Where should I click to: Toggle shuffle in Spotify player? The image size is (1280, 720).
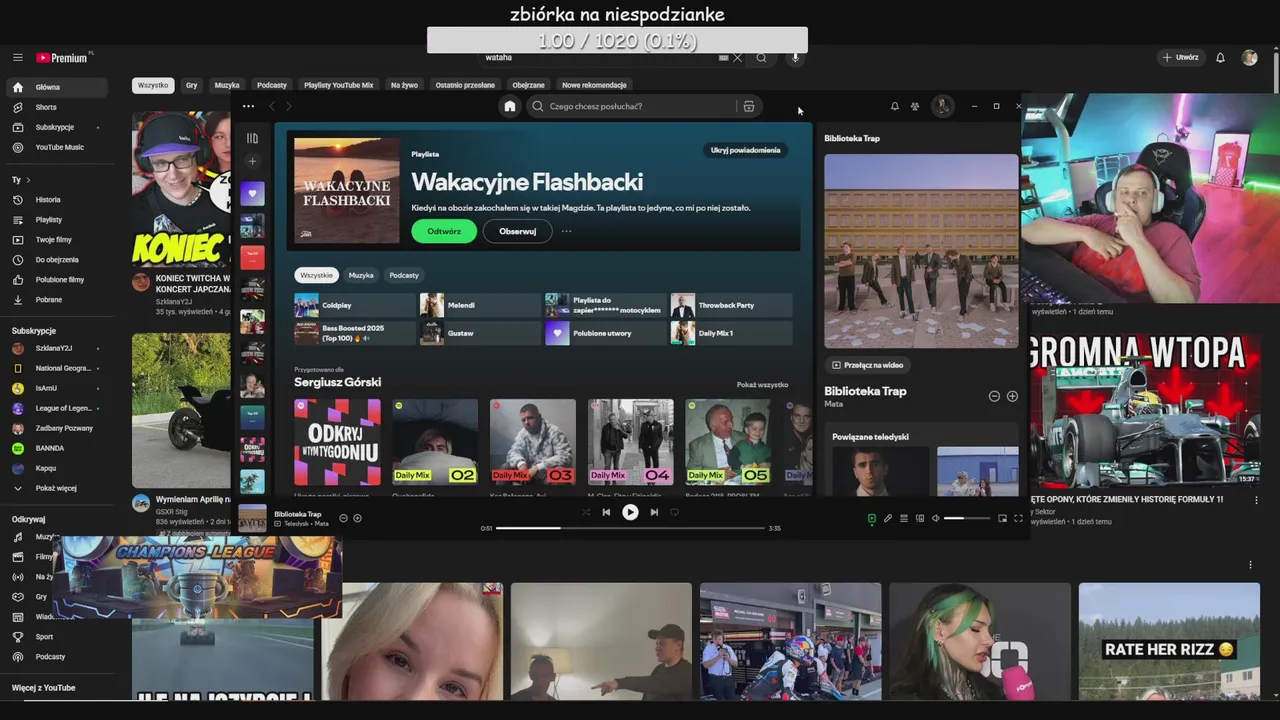[586, 512]
